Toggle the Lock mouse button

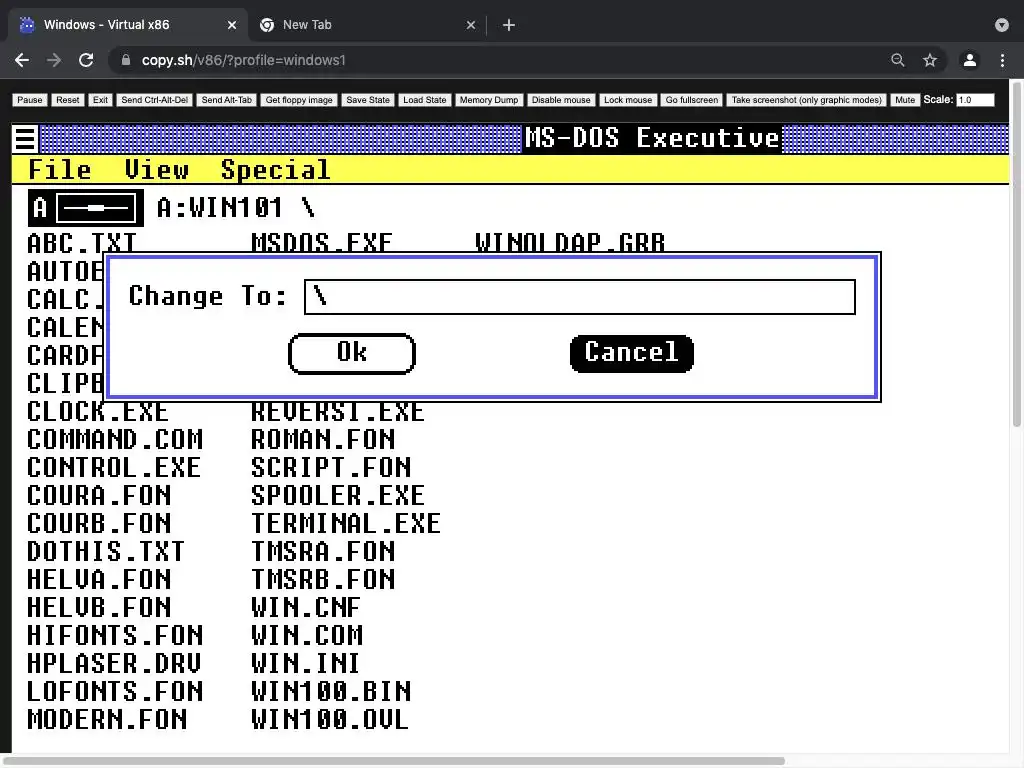click(628, 100)
